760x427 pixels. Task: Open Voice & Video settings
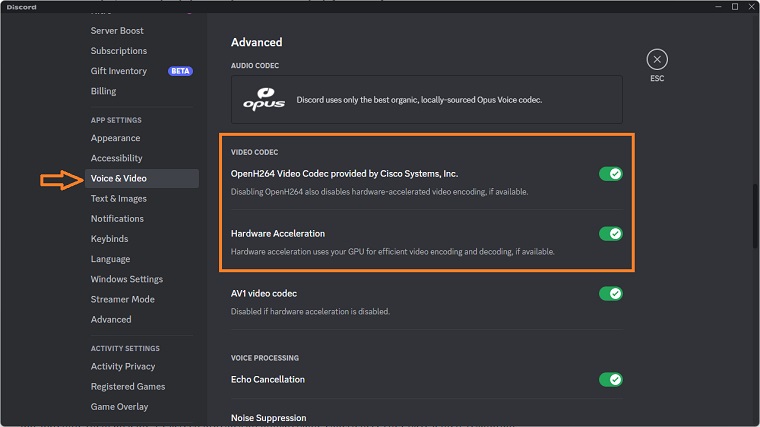[x=119, y=178]
